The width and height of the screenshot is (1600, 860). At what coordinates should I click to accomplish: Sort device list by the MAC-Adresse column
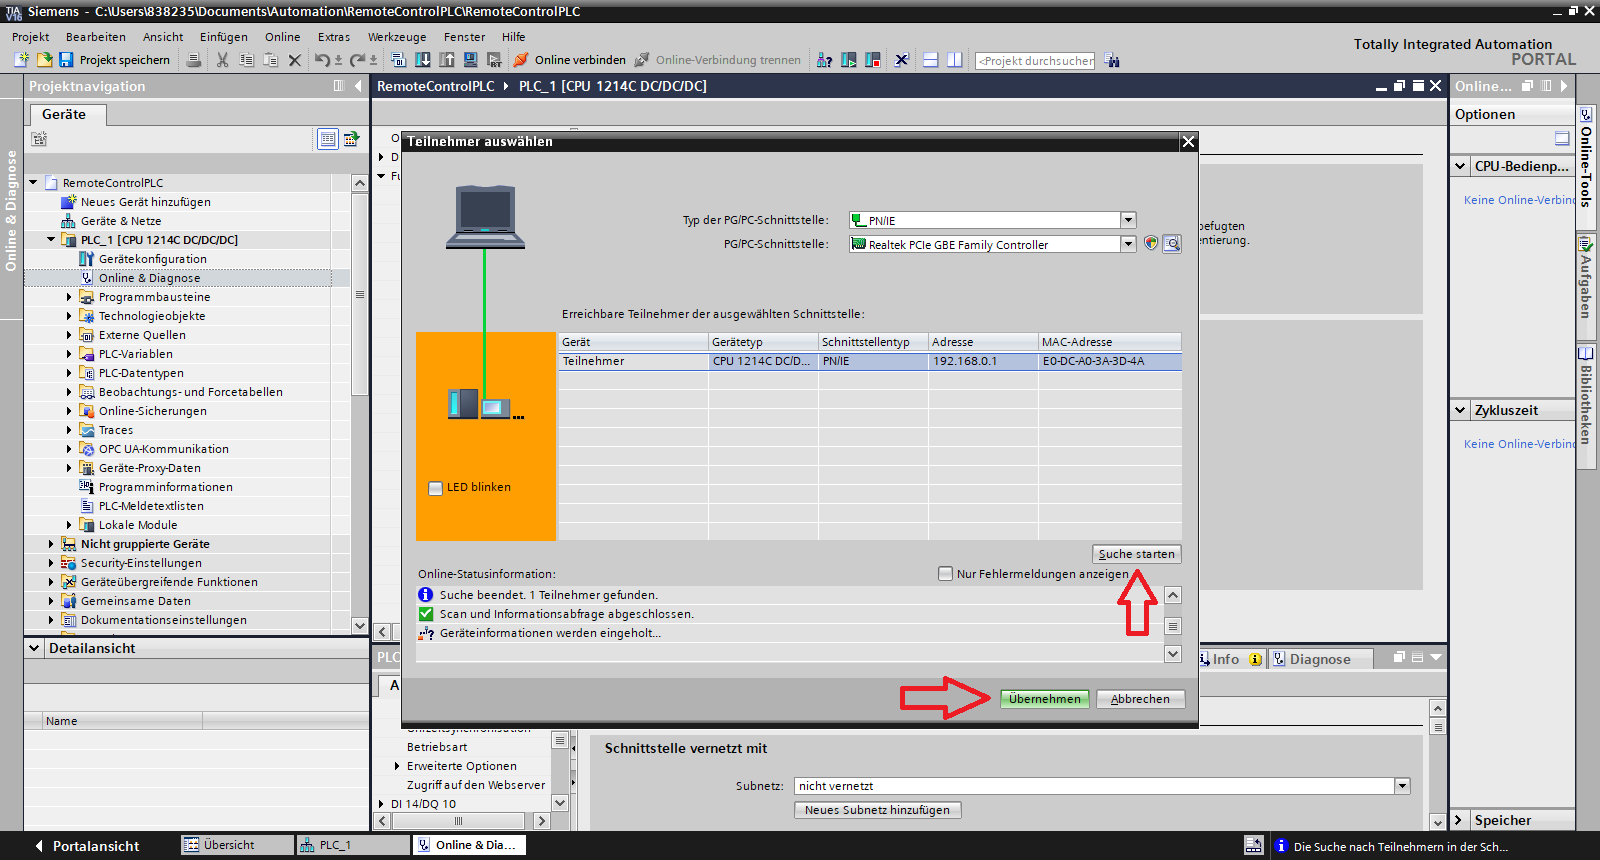(1110, 342)
